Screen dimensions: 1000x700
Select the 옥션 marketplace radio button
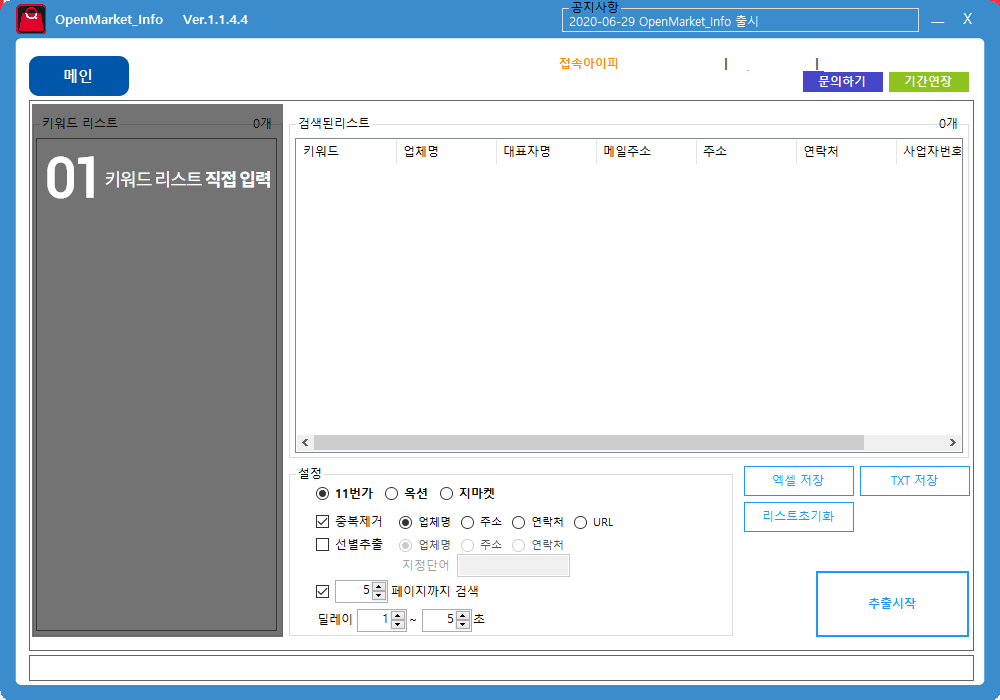point(392,493)
